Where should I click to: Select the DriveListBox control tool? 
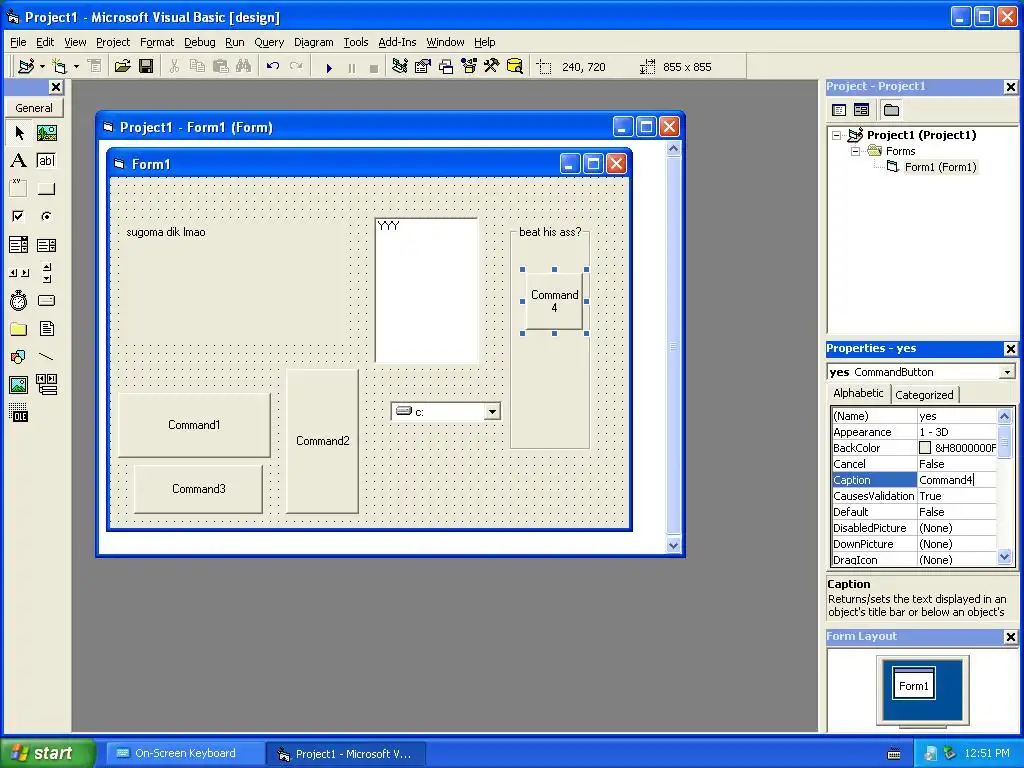click(46, 300)
